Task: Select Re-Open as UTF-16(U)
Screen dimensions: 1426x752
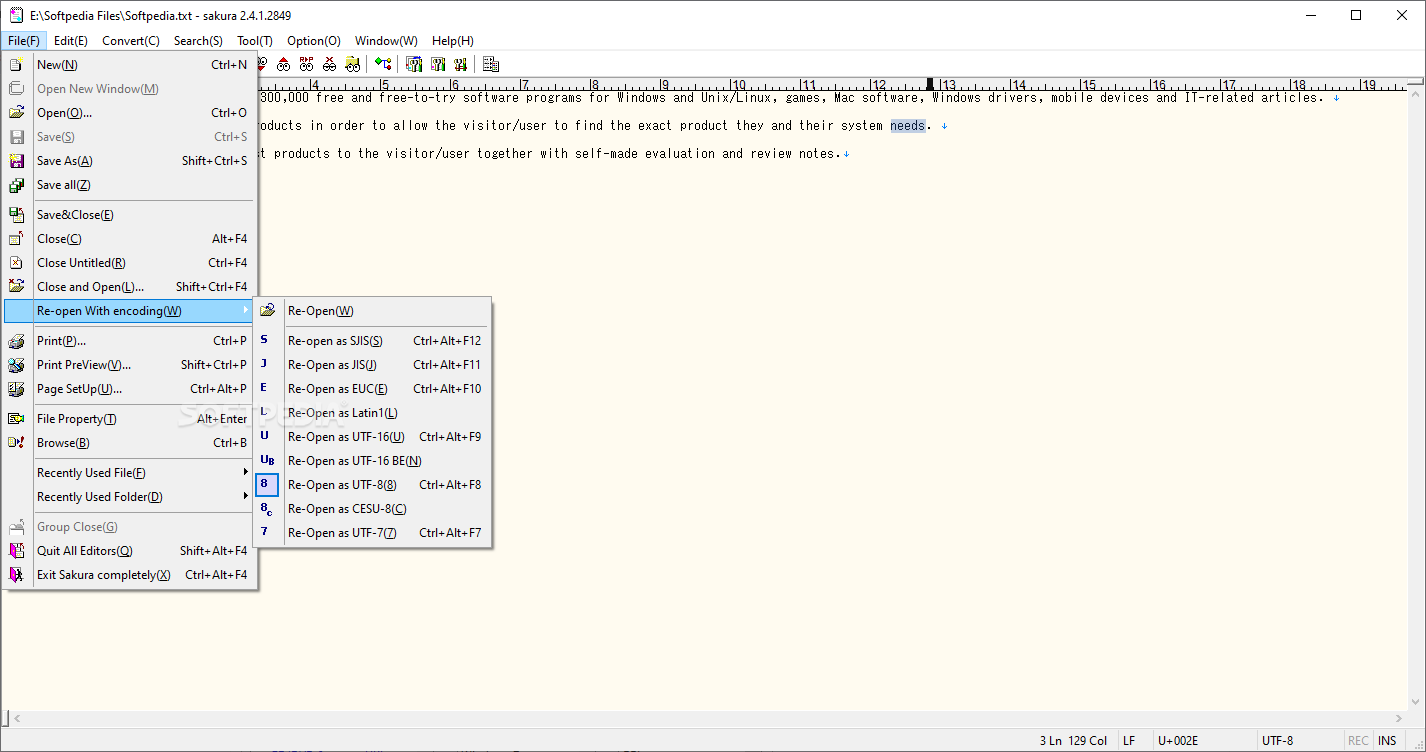Action: click(x=372, y=437)
